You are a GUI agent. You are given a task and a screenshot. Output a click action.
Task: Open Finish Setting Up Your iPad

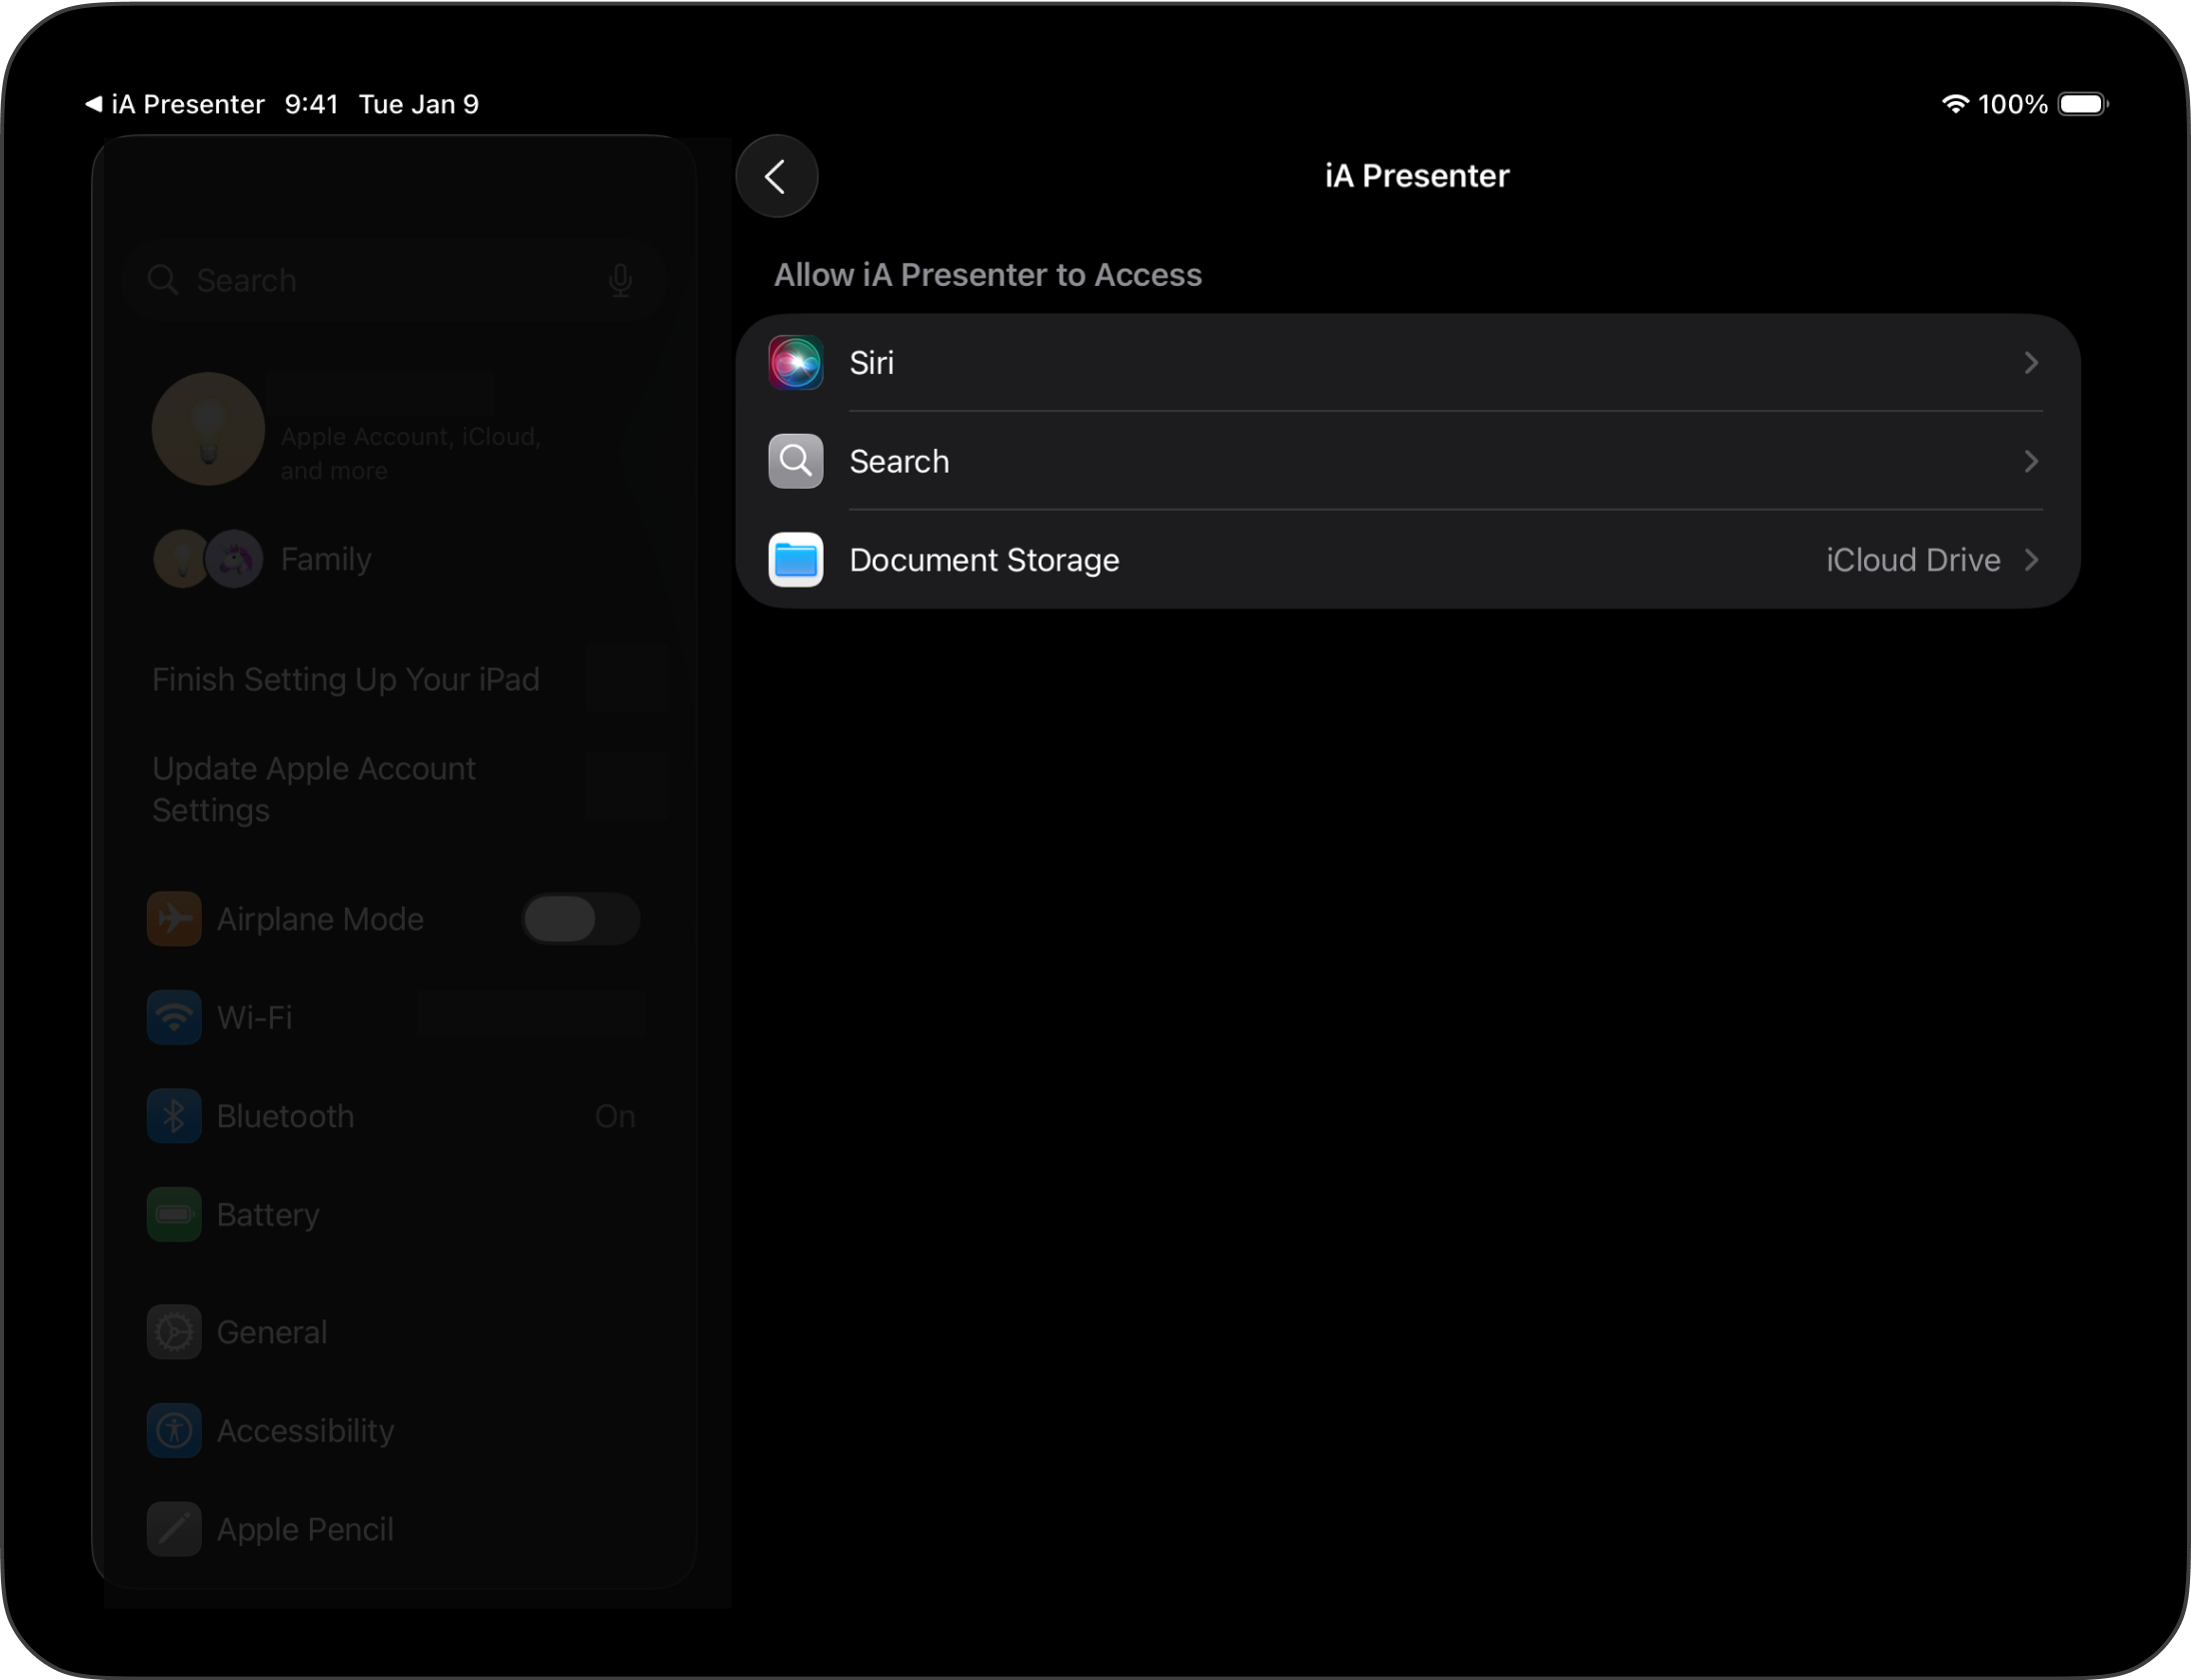click(x=346, y=680)
